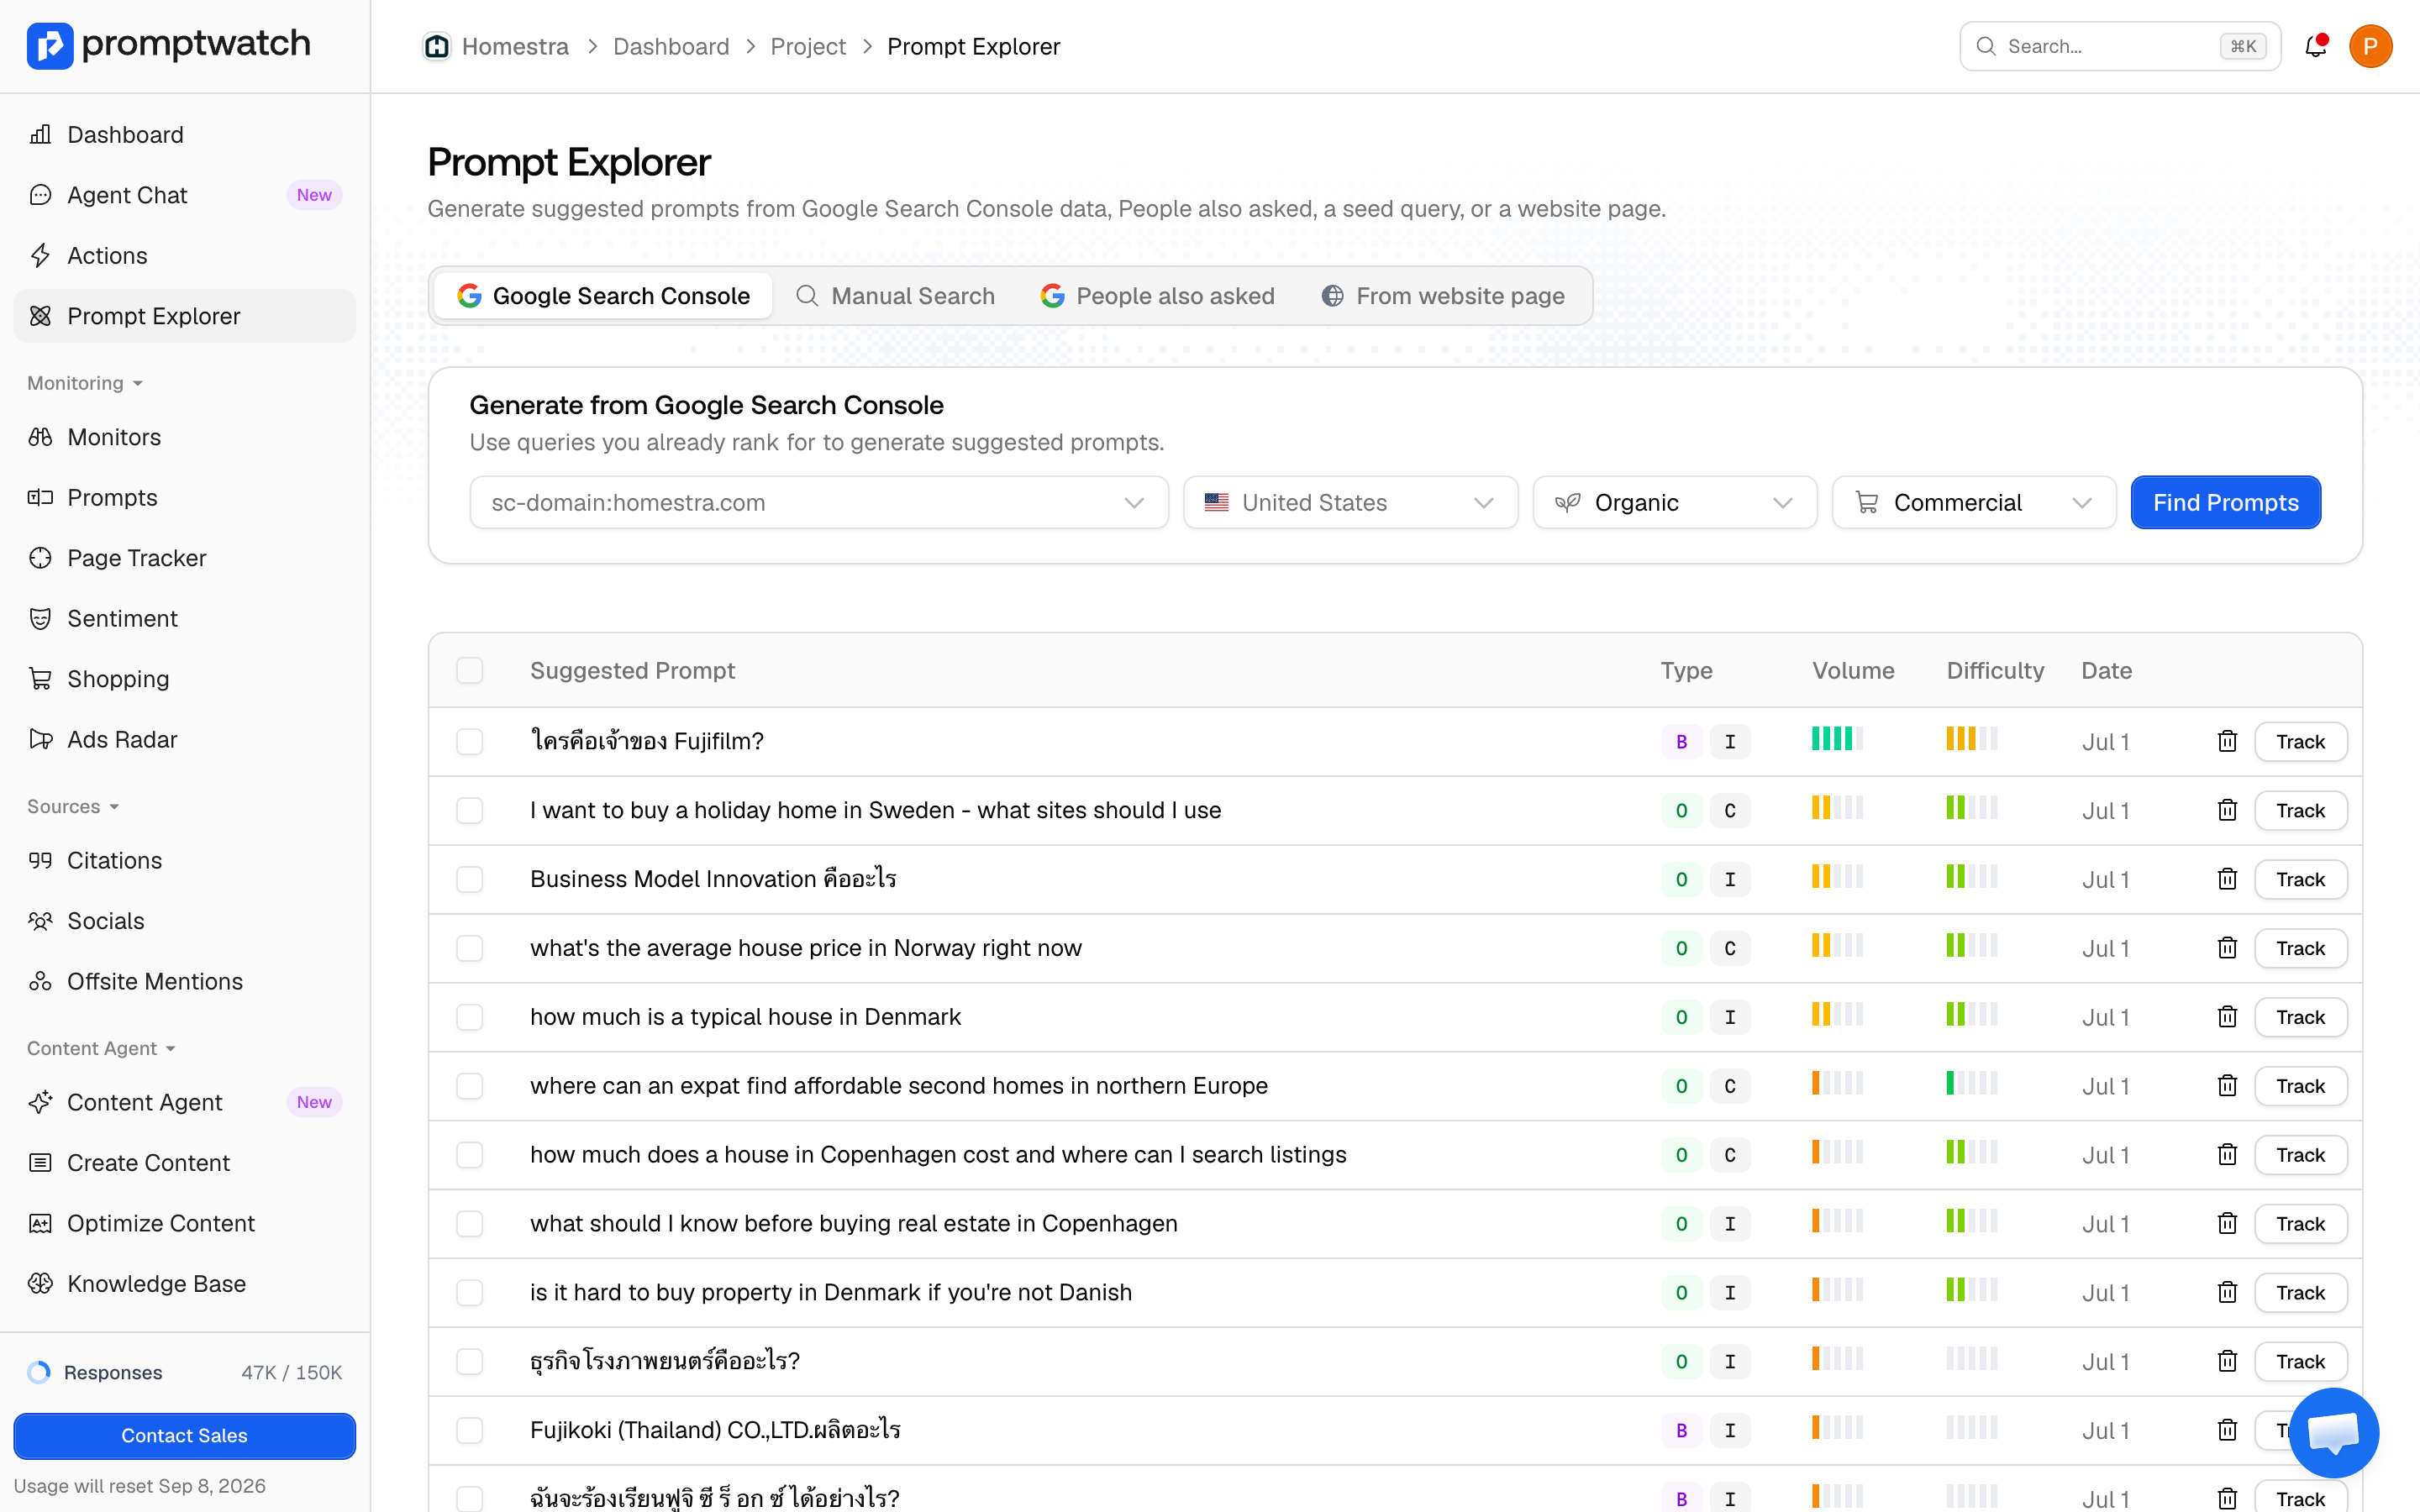Click the Dashboard bar chart icon
This screenshot has width=2420, height=1512.
[x=40, y=134]
